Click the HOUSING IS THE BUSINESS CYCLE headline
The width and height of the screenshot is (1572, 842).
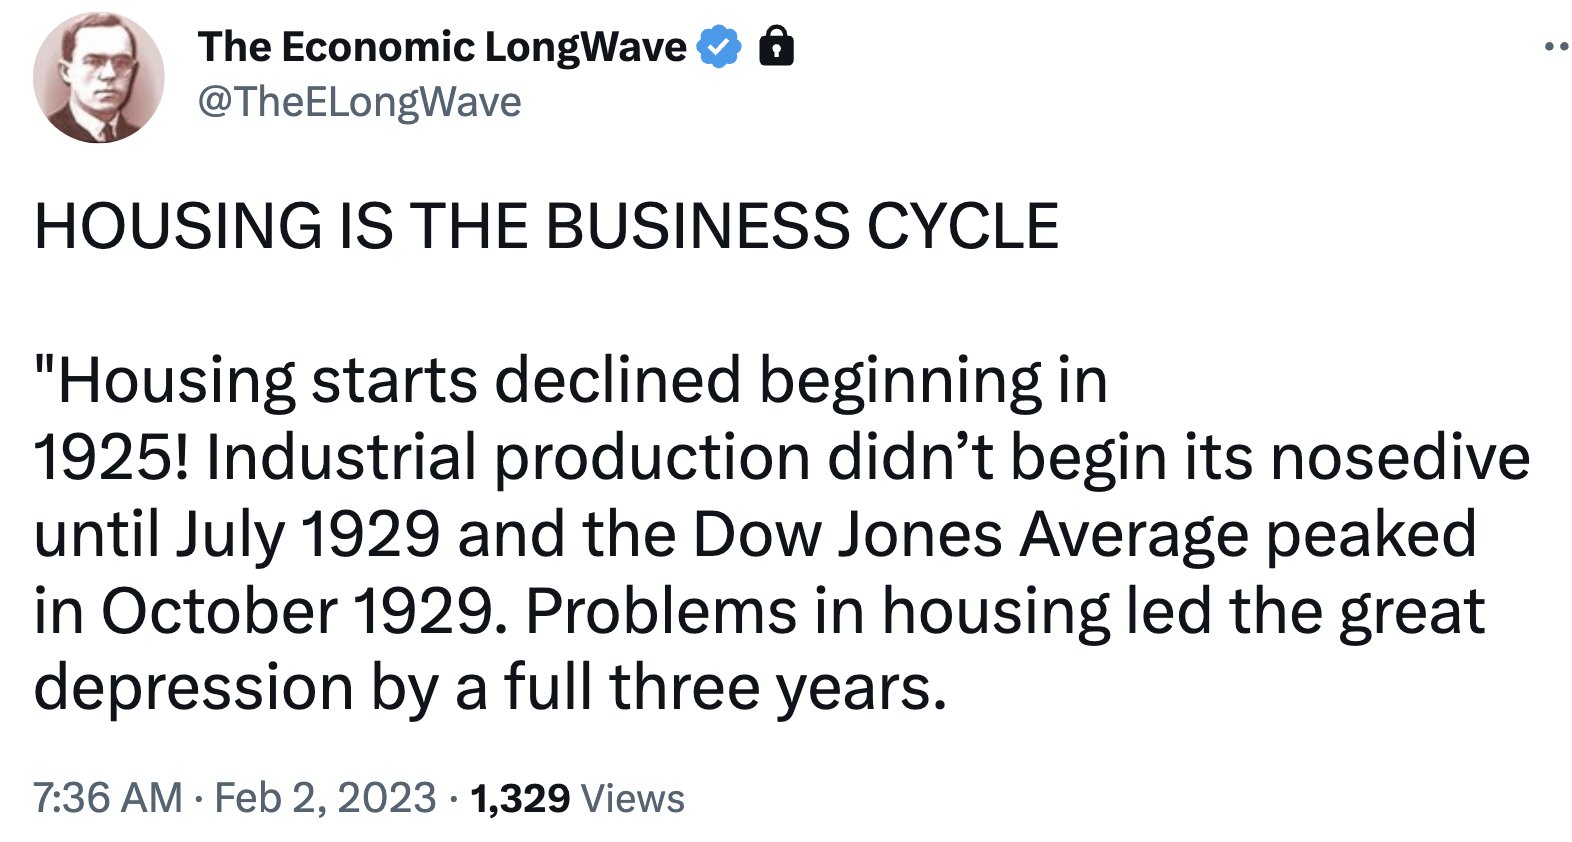tap(546, 226)
